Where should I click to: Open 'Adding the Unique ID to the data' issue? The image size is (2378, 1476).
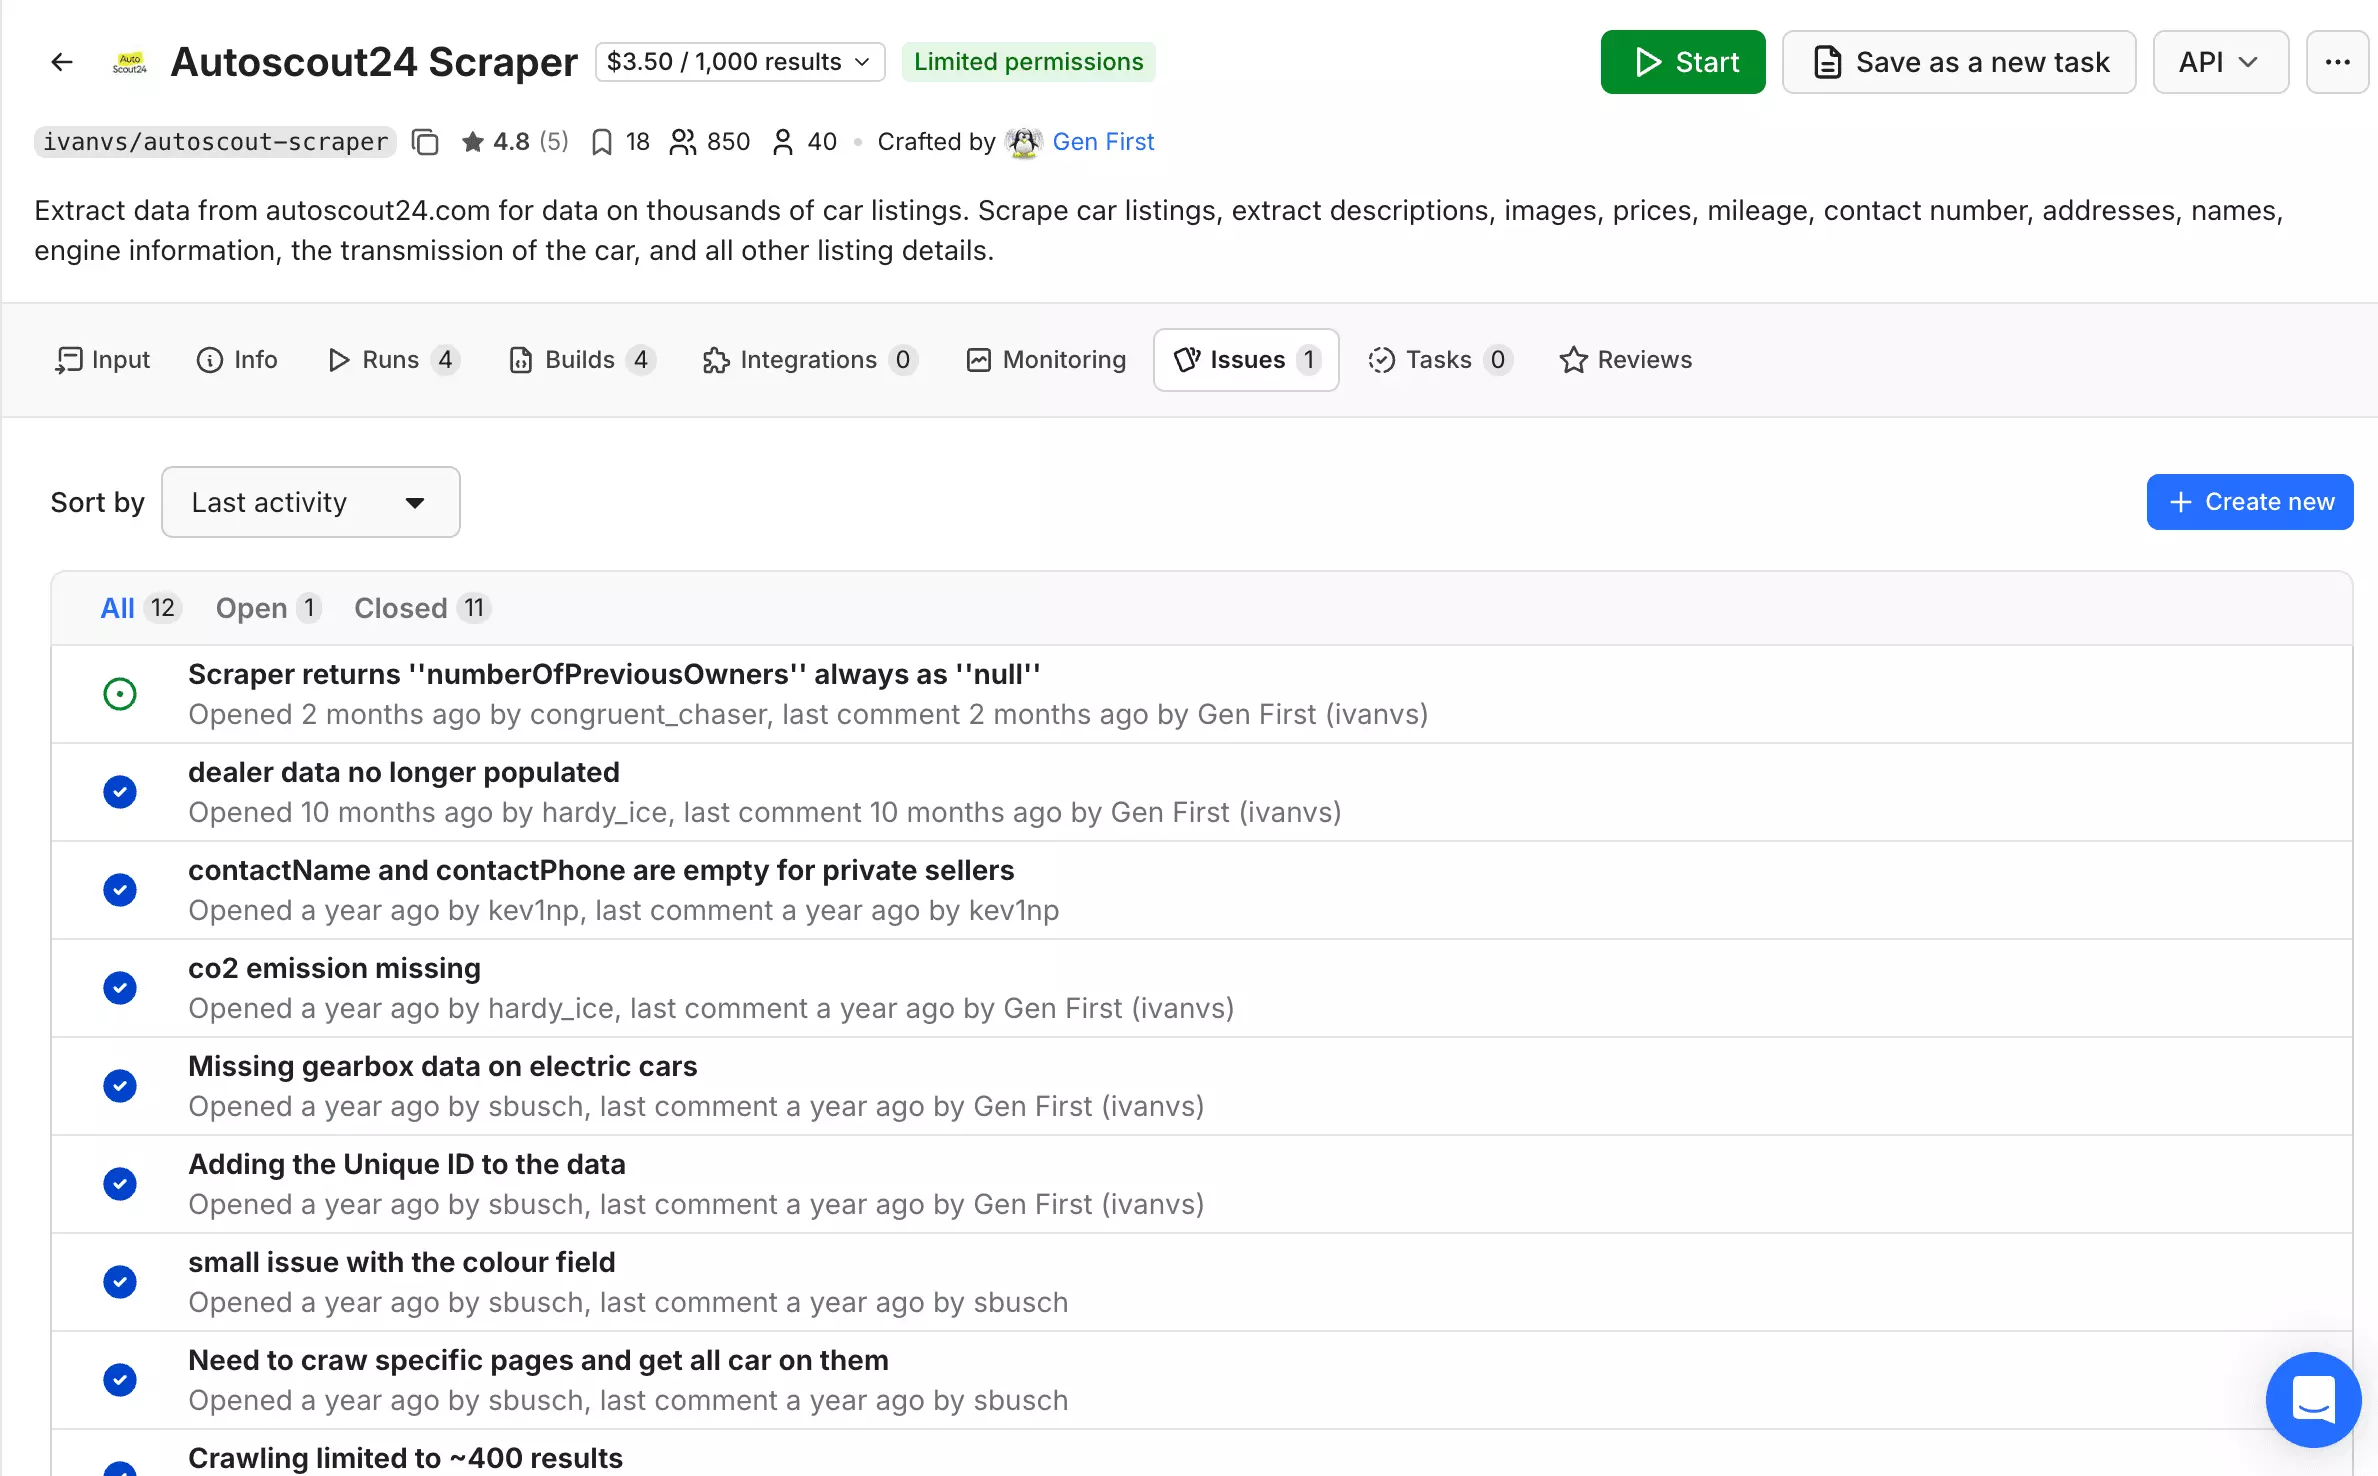tap(407, 1165)
